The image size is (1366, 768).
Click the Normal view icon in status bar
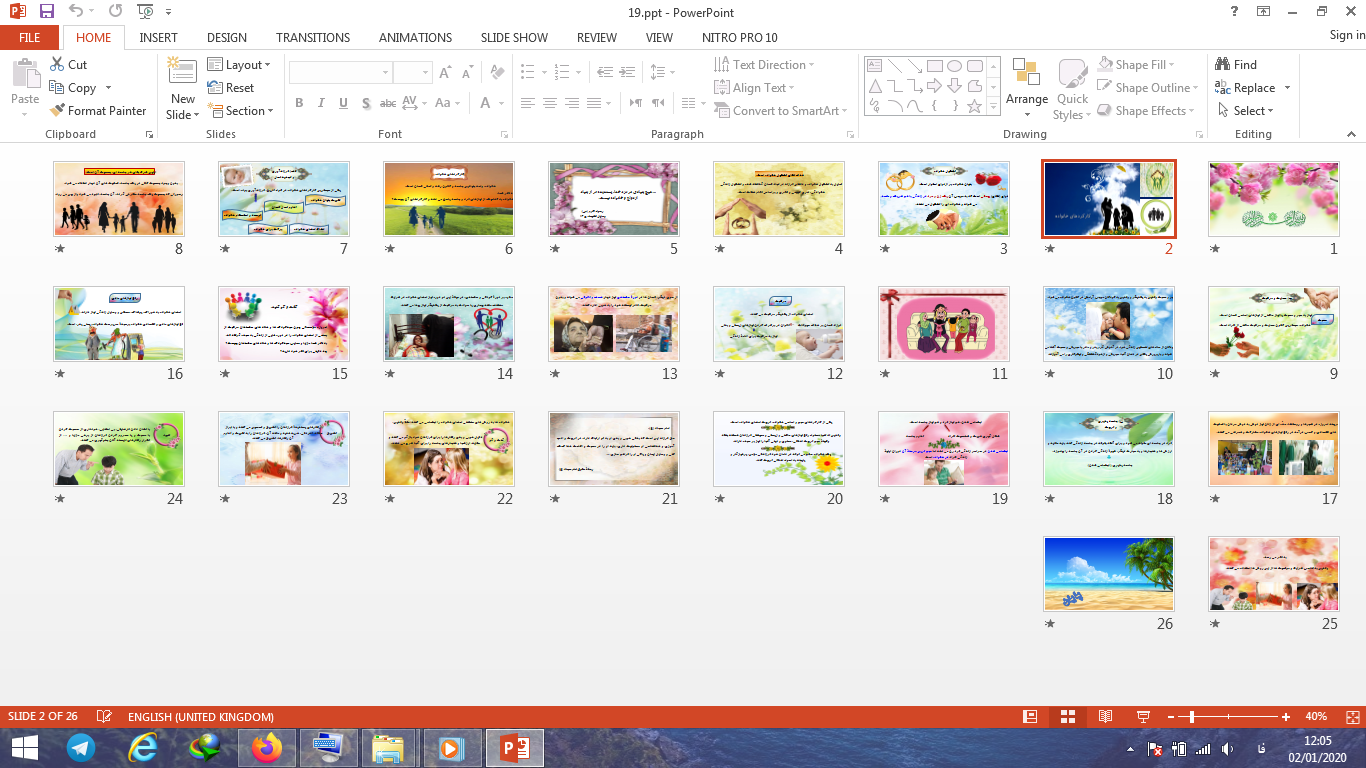tap(1030, 717)
